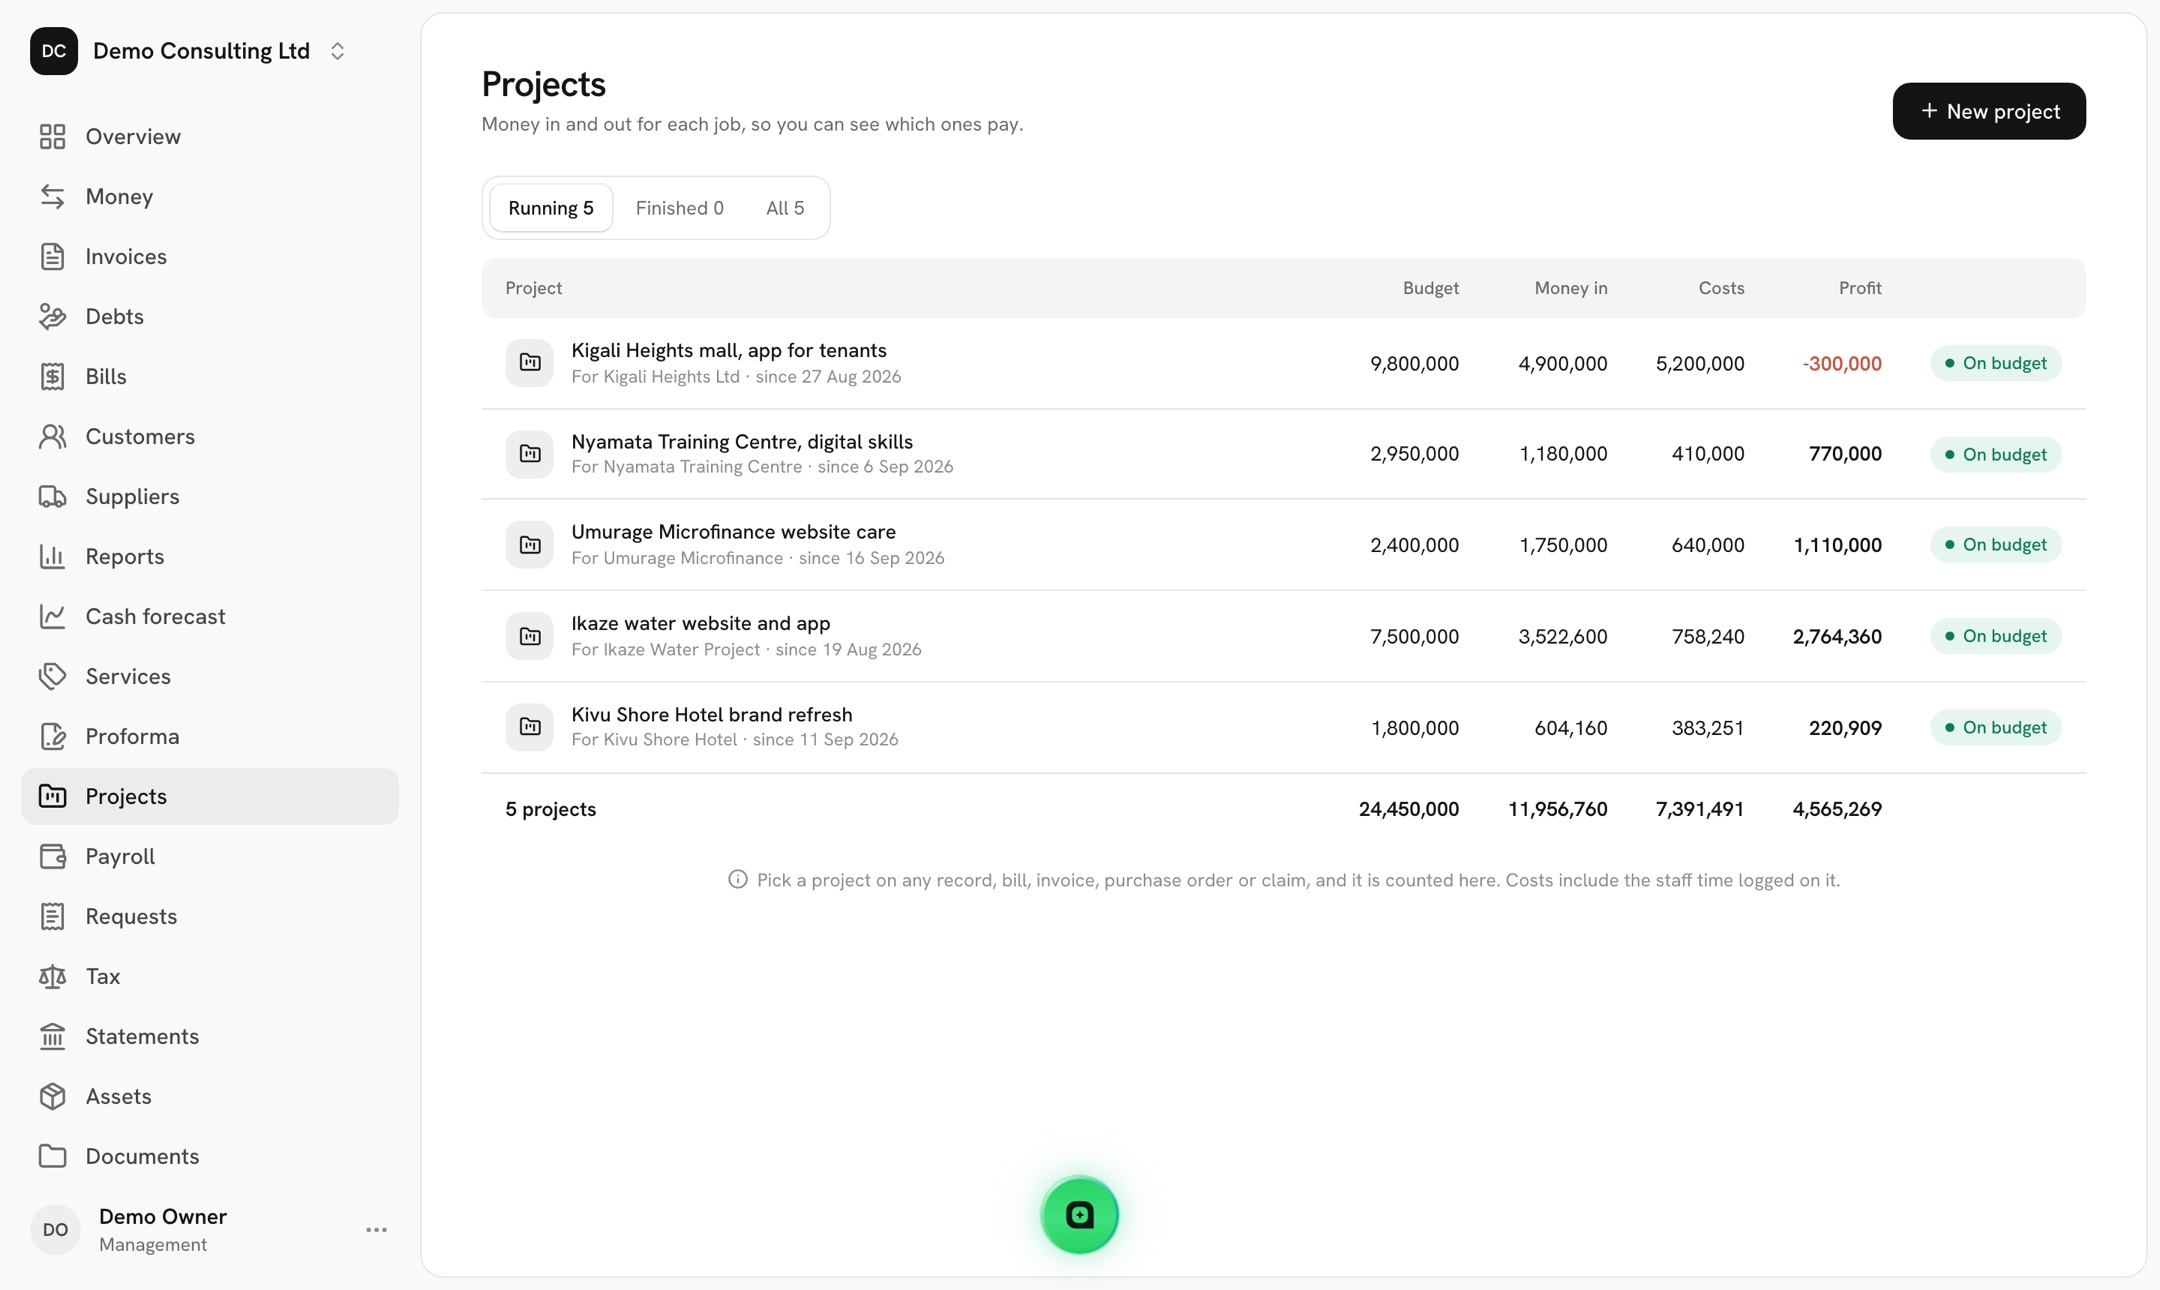Click On budget badge for Kigali Heights
The width and height of the screenshot is (2160, 1290).
pos(1995,363)
